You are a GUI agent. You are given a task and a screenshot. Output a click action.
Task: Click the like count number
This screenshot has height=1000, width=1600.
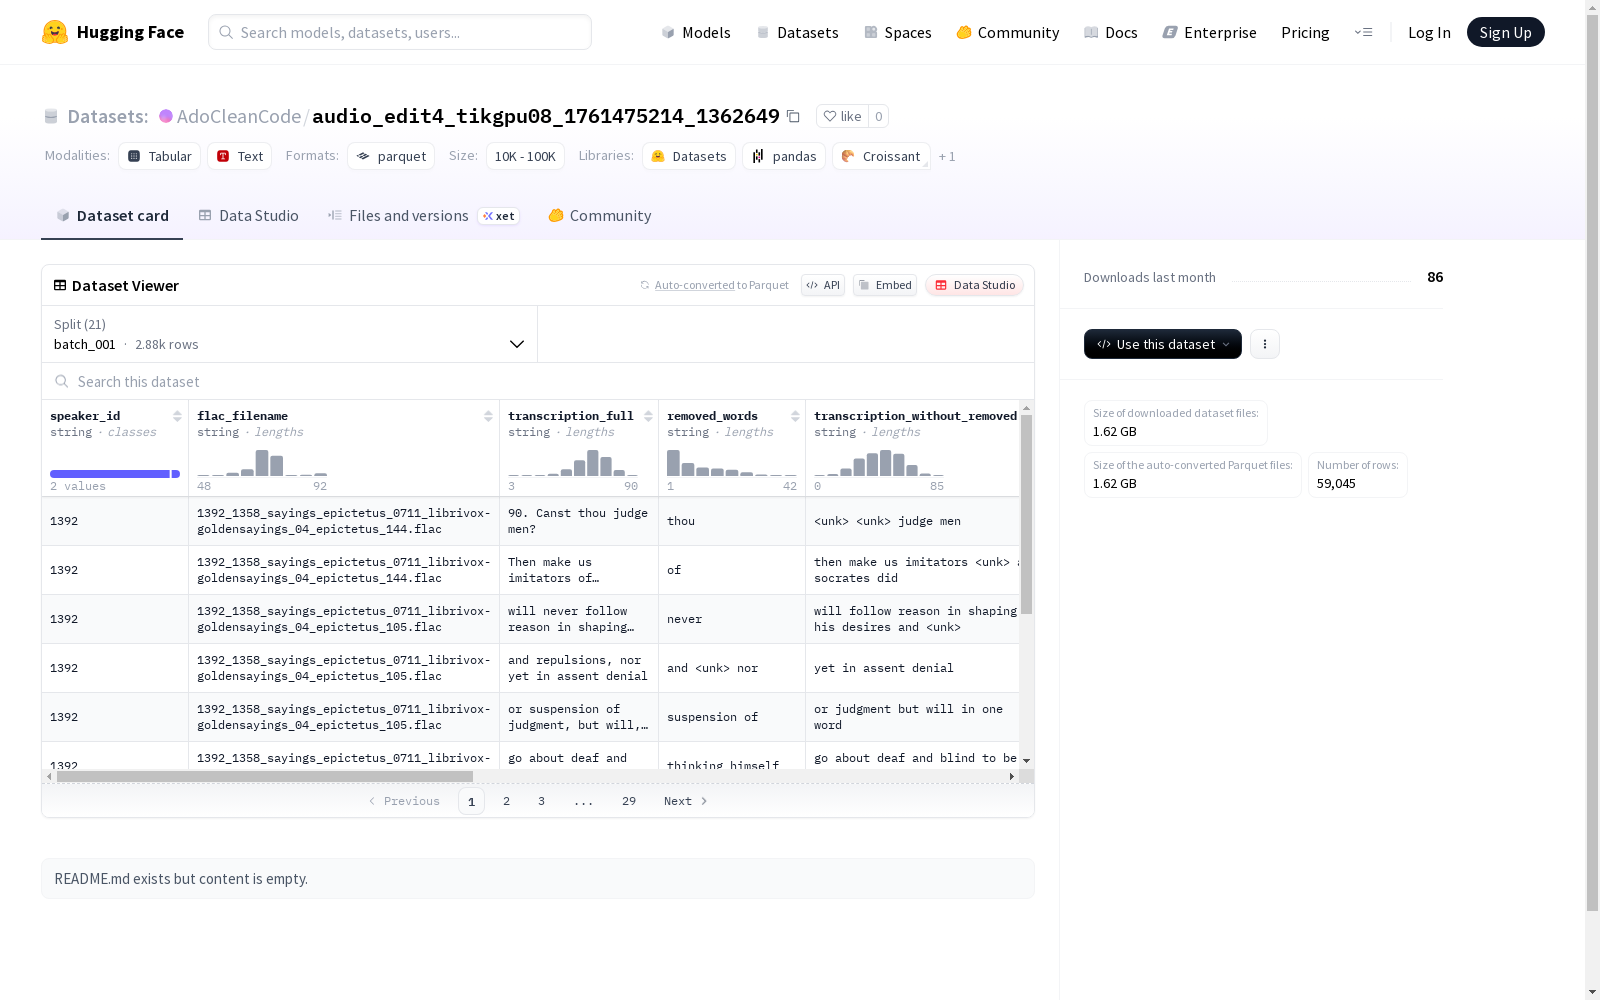[879, 116]
